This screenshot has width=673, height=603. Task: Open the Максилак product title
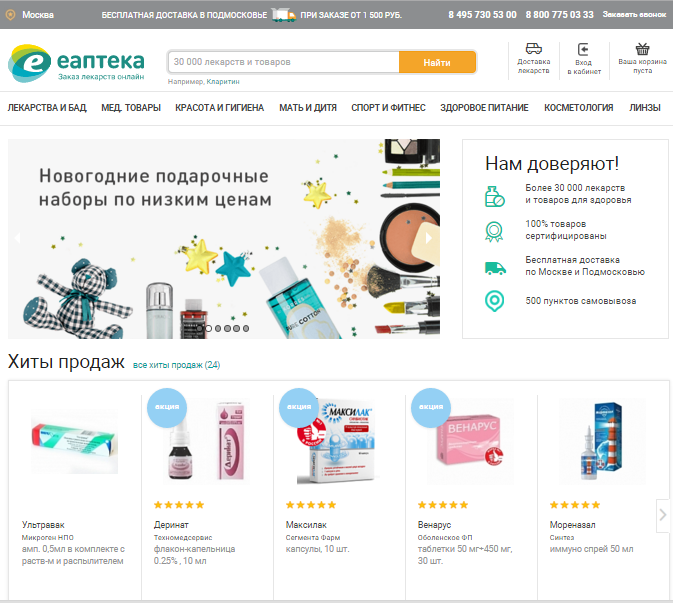(306, 525)
